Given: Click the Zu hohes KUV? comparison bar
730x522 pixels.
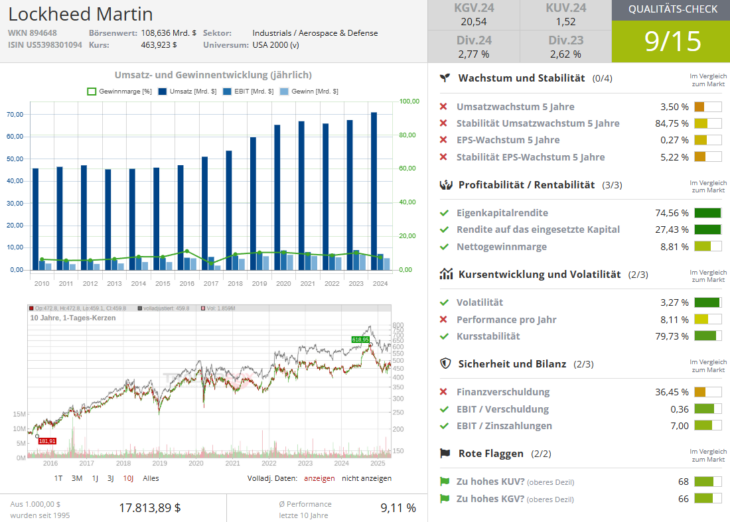Looking at the screenshot, I should (x=708, y=481).
